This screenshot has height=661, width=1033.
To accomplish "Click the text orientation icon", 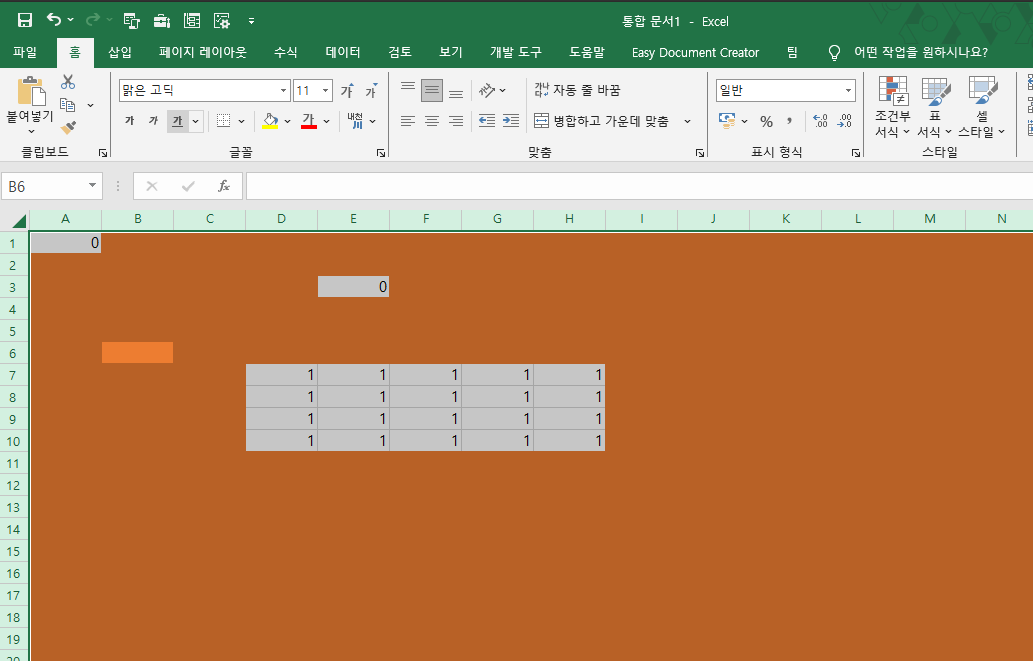I will (488, 90).
